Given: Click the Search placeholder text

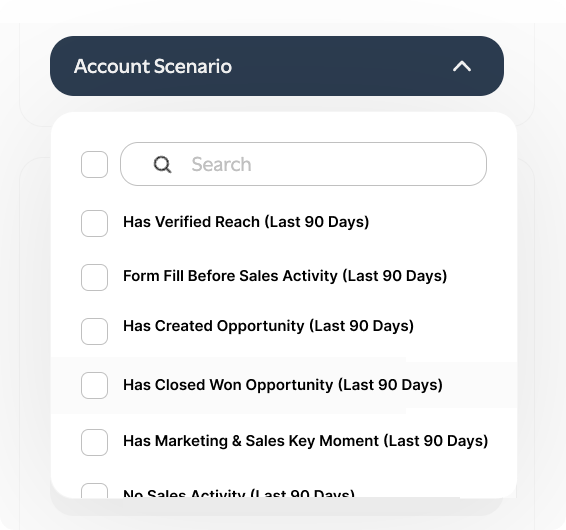Looking at the screenshot, I should pos(221,165).
